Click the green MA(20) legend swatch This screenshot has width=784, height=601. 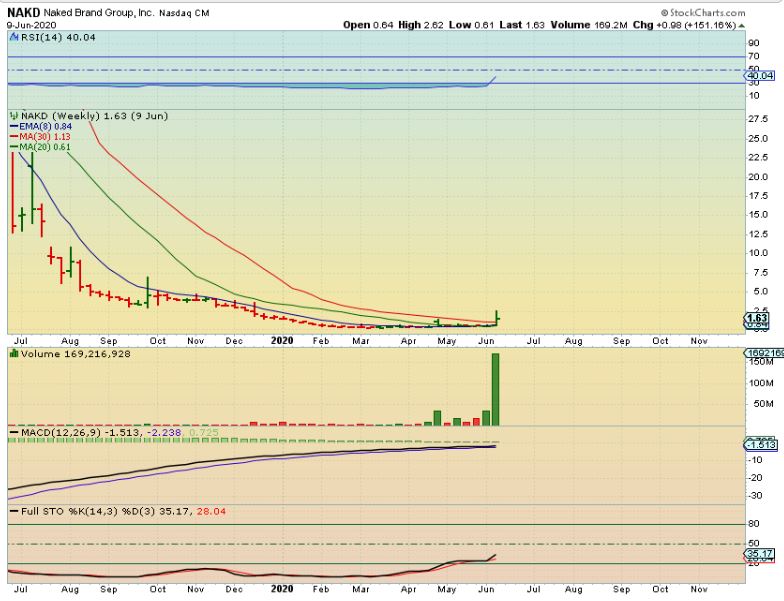click(14, 148)
